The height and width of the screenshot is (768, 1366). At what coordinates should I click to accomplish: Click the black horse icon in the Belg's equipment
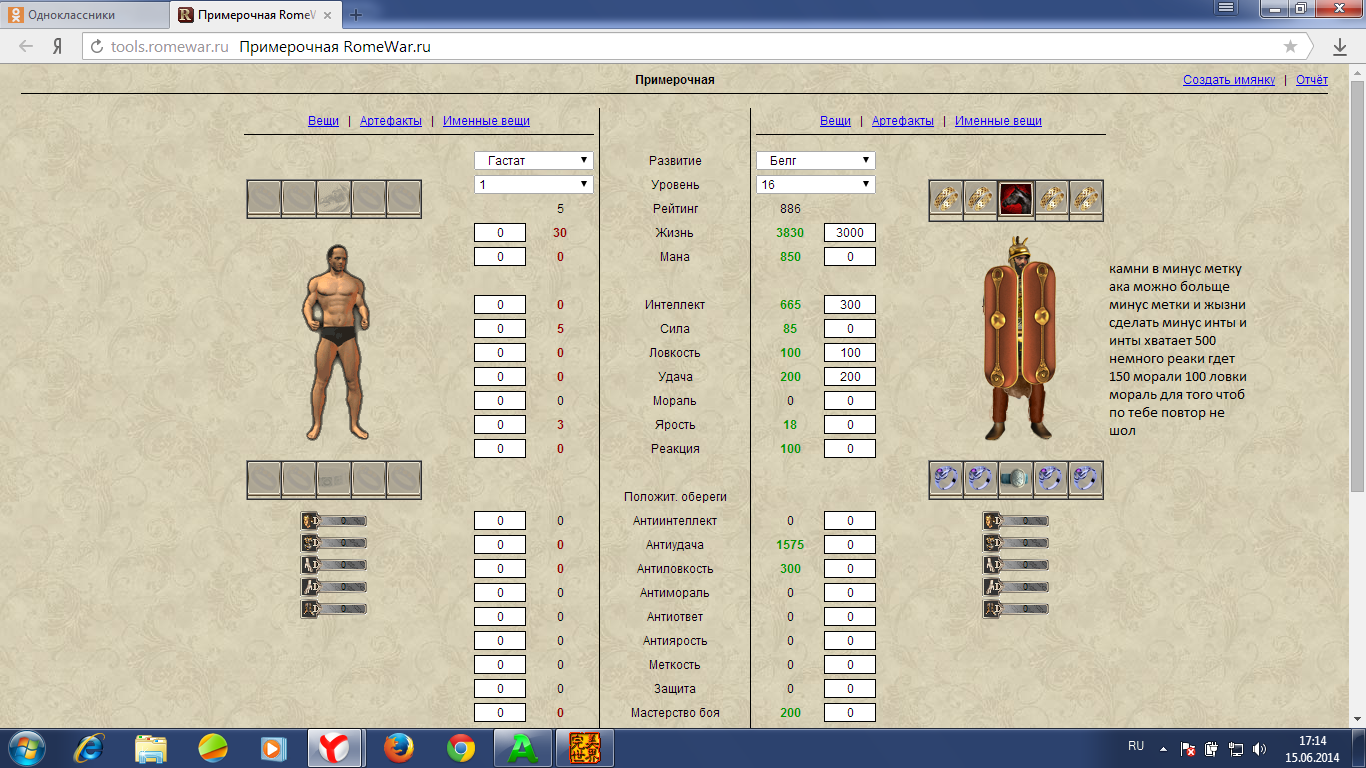click(x=1016, y=199)
